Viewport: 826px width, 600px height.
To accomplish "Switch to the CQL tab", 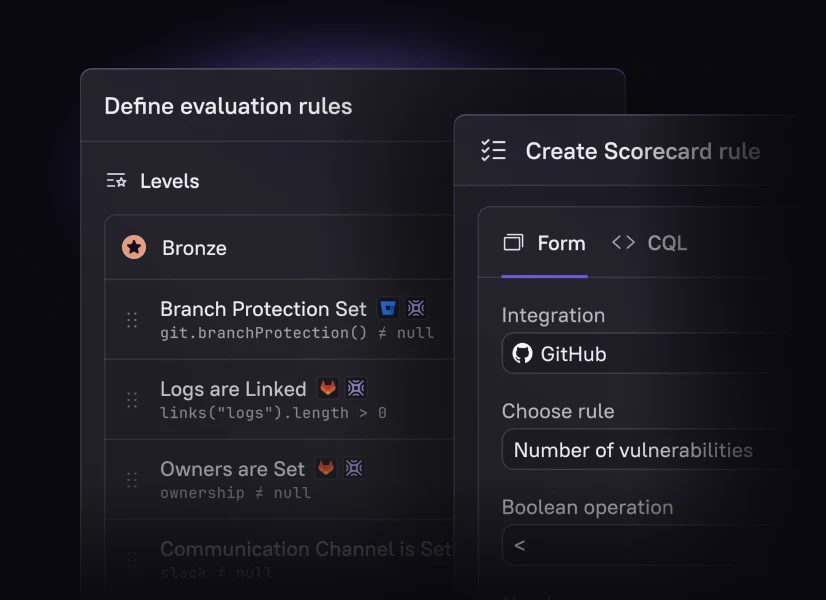I will (x=650, y=243).
